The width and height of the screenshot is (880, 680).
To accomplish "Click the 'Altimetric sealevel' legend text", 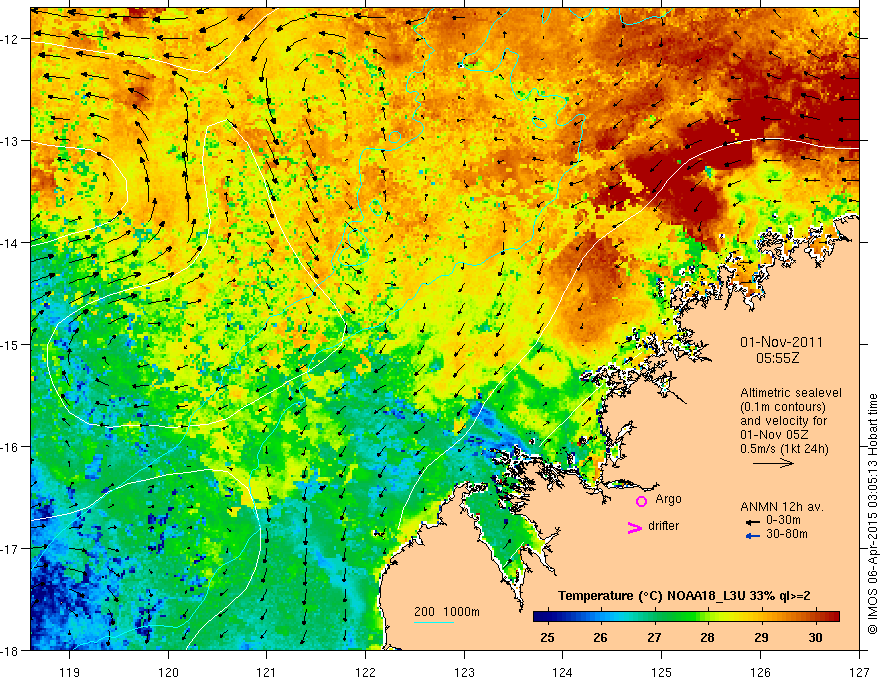I will pos(791,393).
